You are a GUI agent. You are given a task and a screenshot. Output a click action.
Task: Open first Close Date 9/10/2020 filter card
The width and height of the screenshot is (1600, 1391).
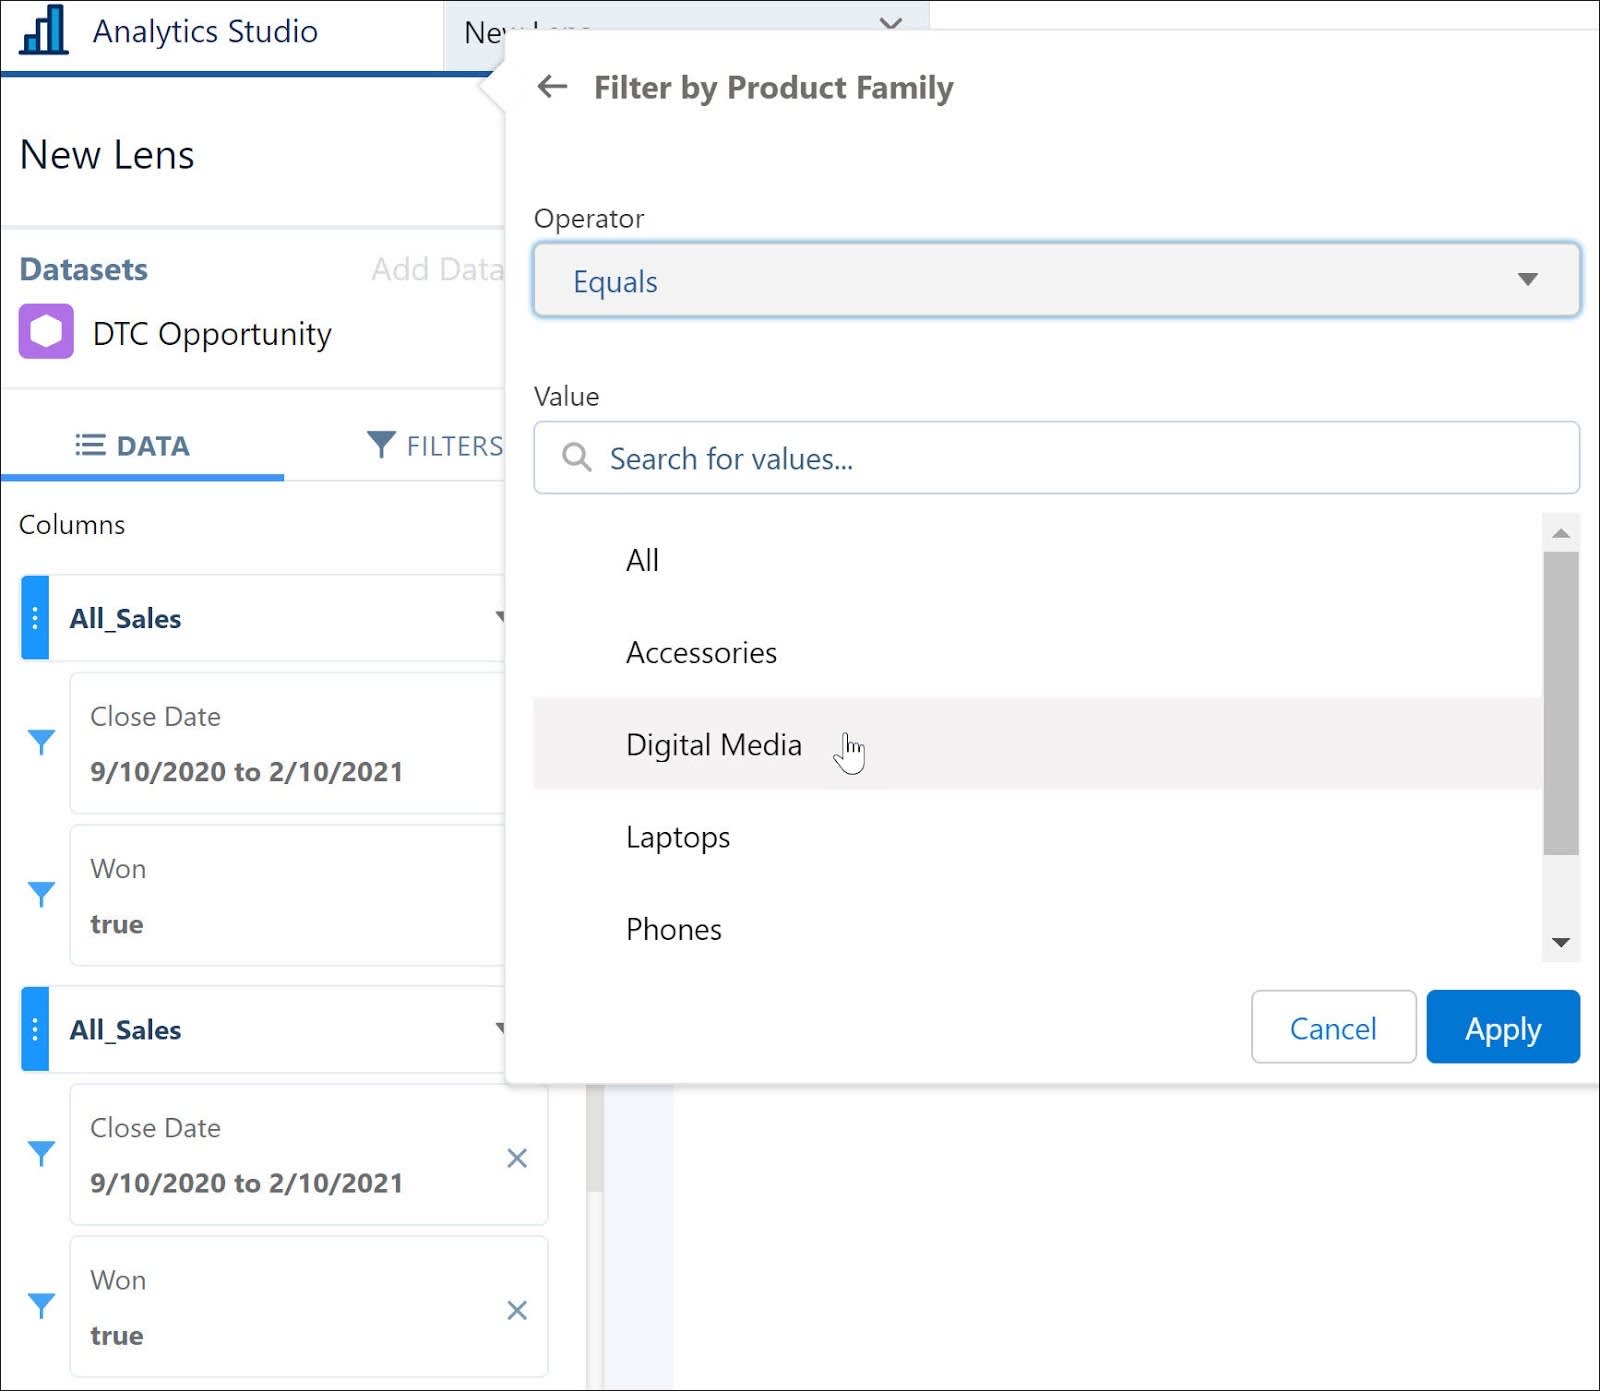coord(287,743)
